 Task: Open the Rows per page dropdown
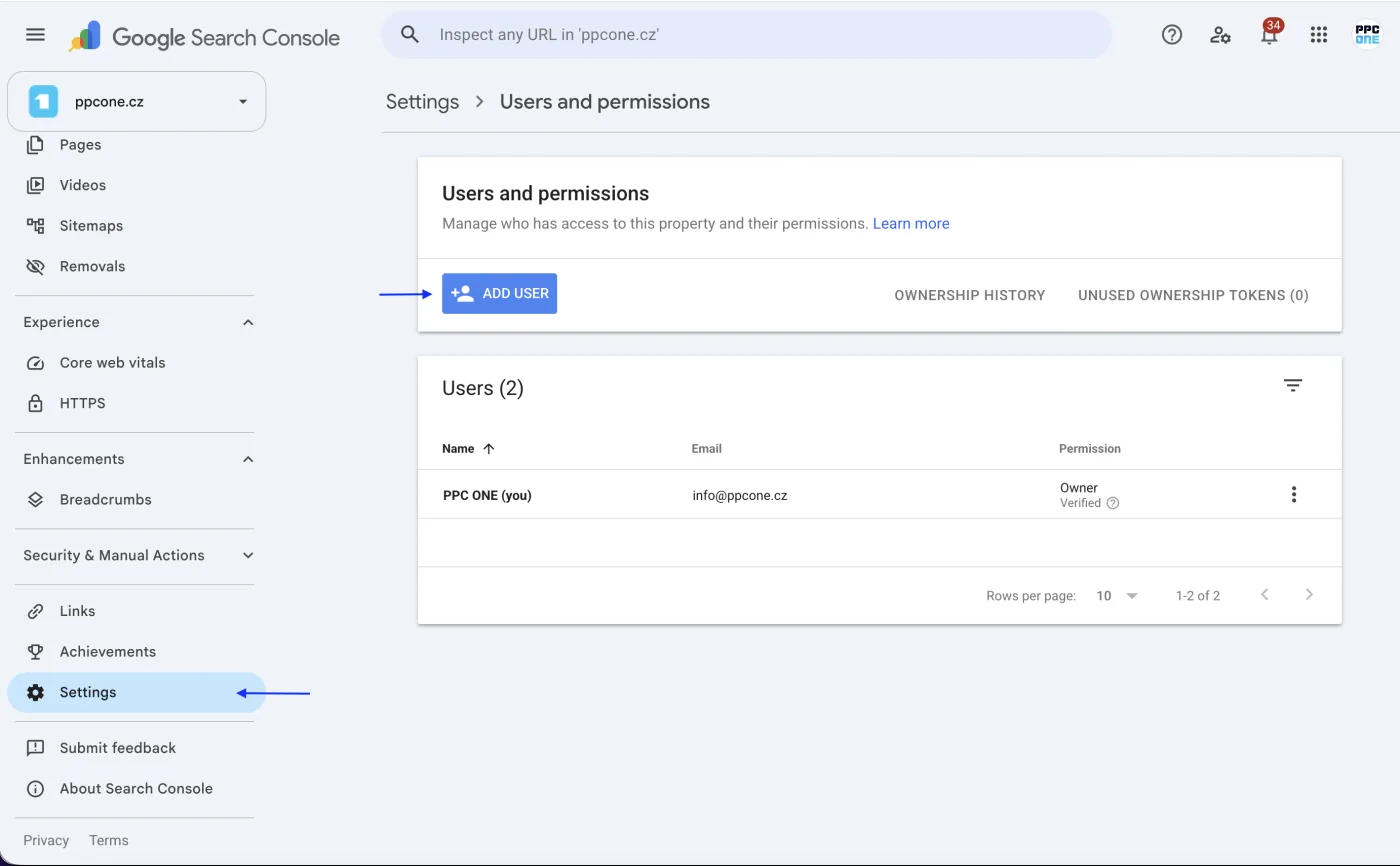[1117, 595]
